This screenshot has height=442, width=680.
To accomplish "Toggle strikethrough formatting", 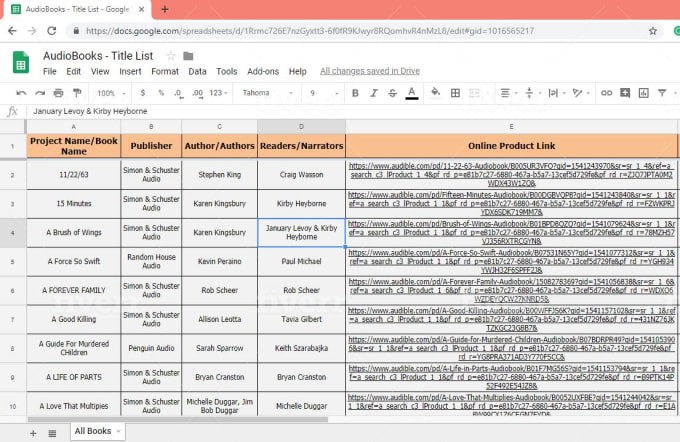I will coord(392,93).
